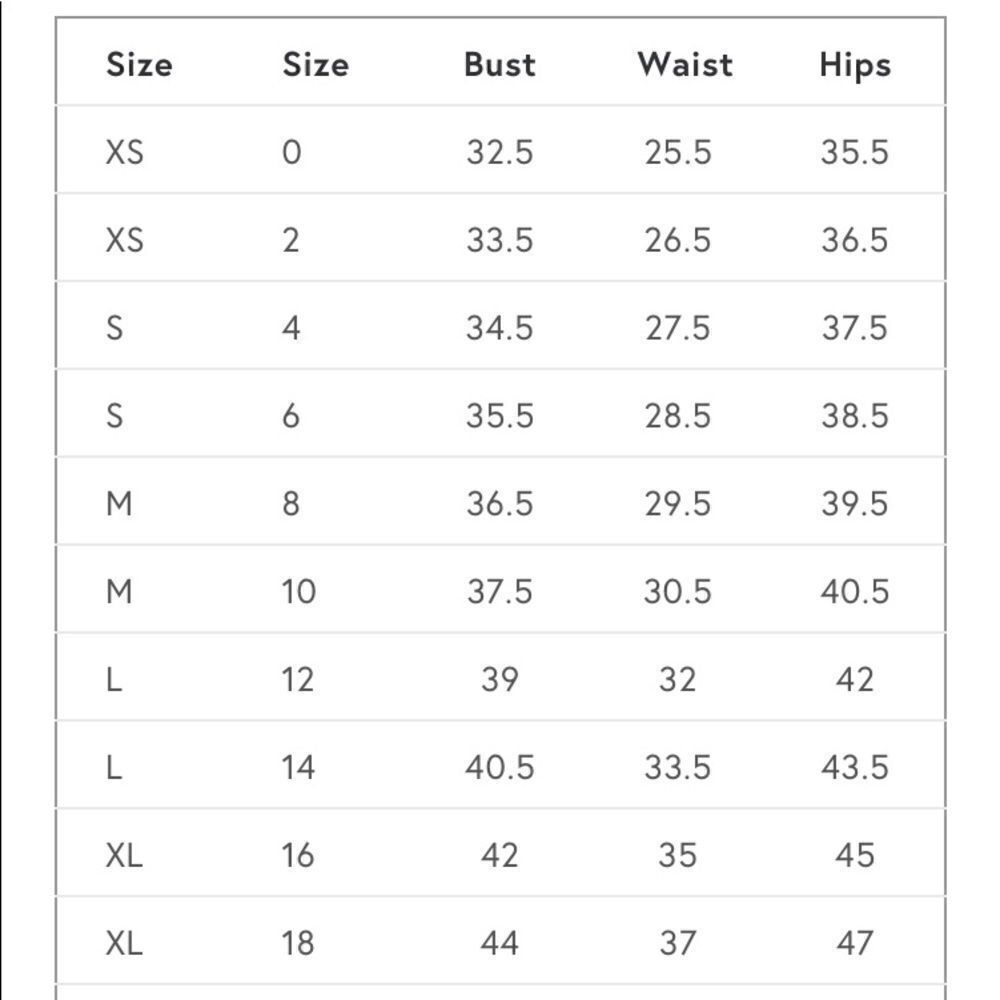This screenshot has height=1000, width=1000.
Task: Click the hips value 39.5
Action: [x=855, y=504]
